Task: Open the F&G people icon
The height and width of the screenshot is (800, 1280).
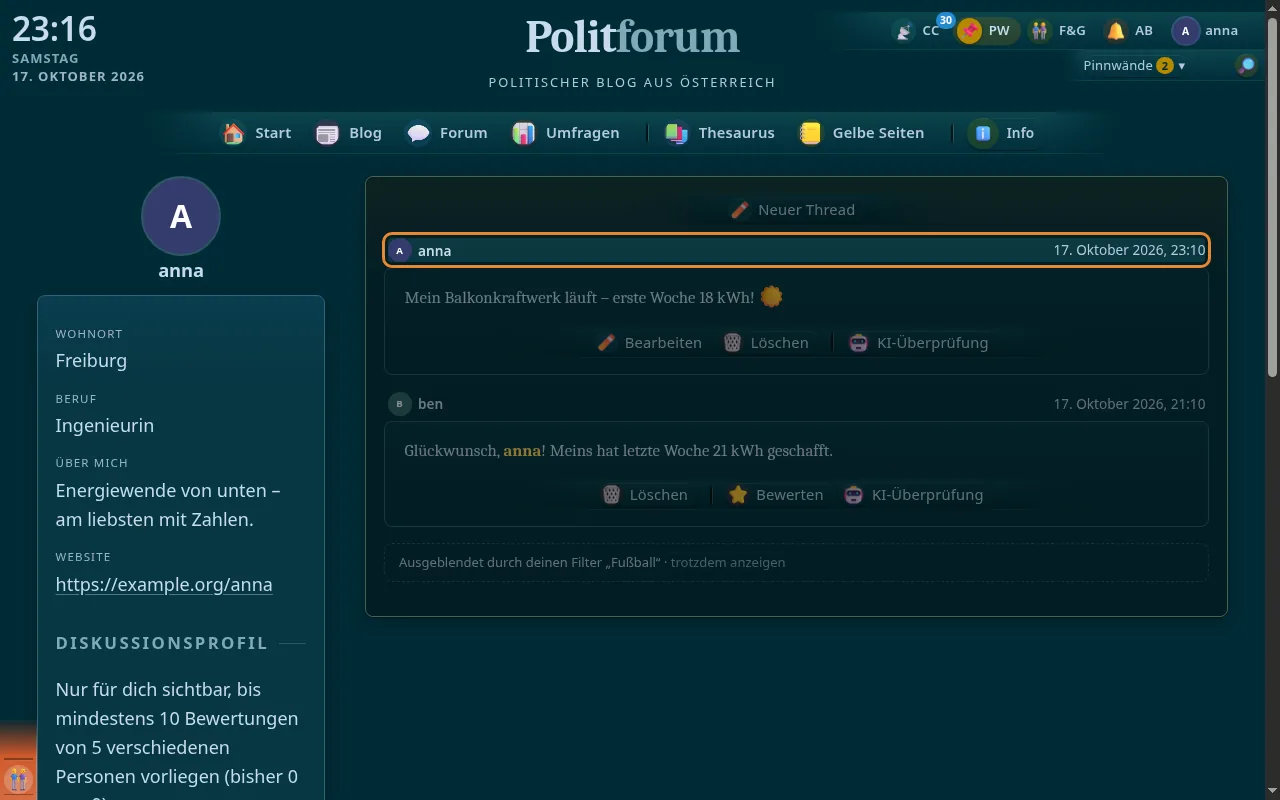Action: point(1041,31)
